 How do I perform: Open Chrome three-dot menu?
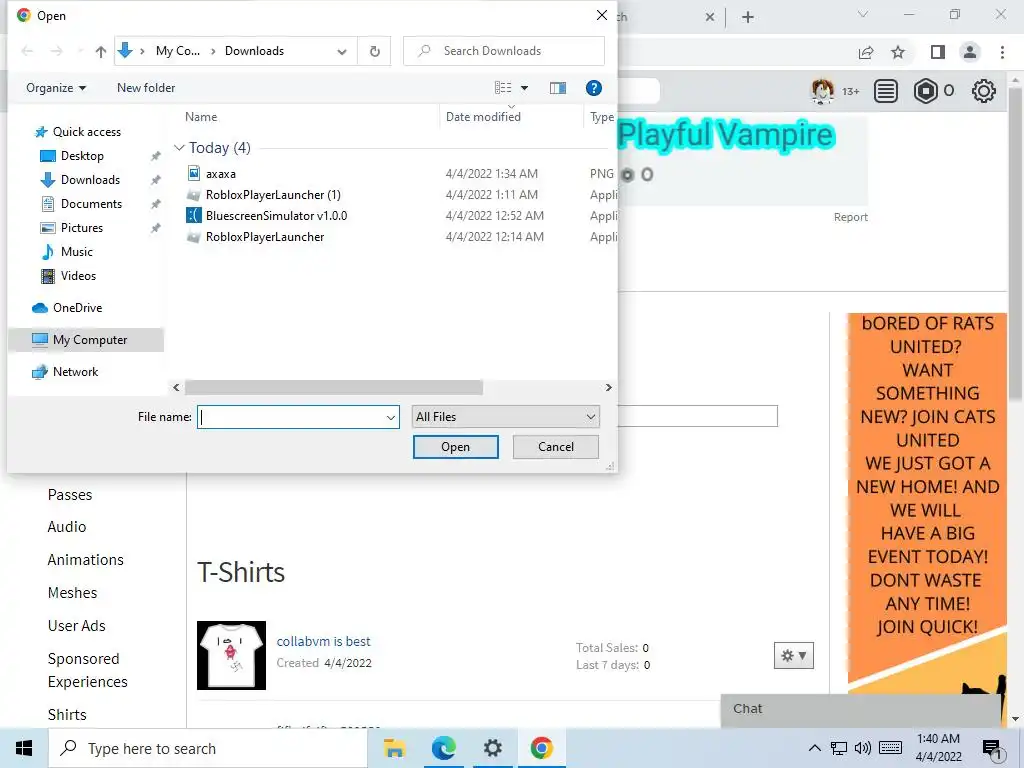click(x=1002, y=52)
